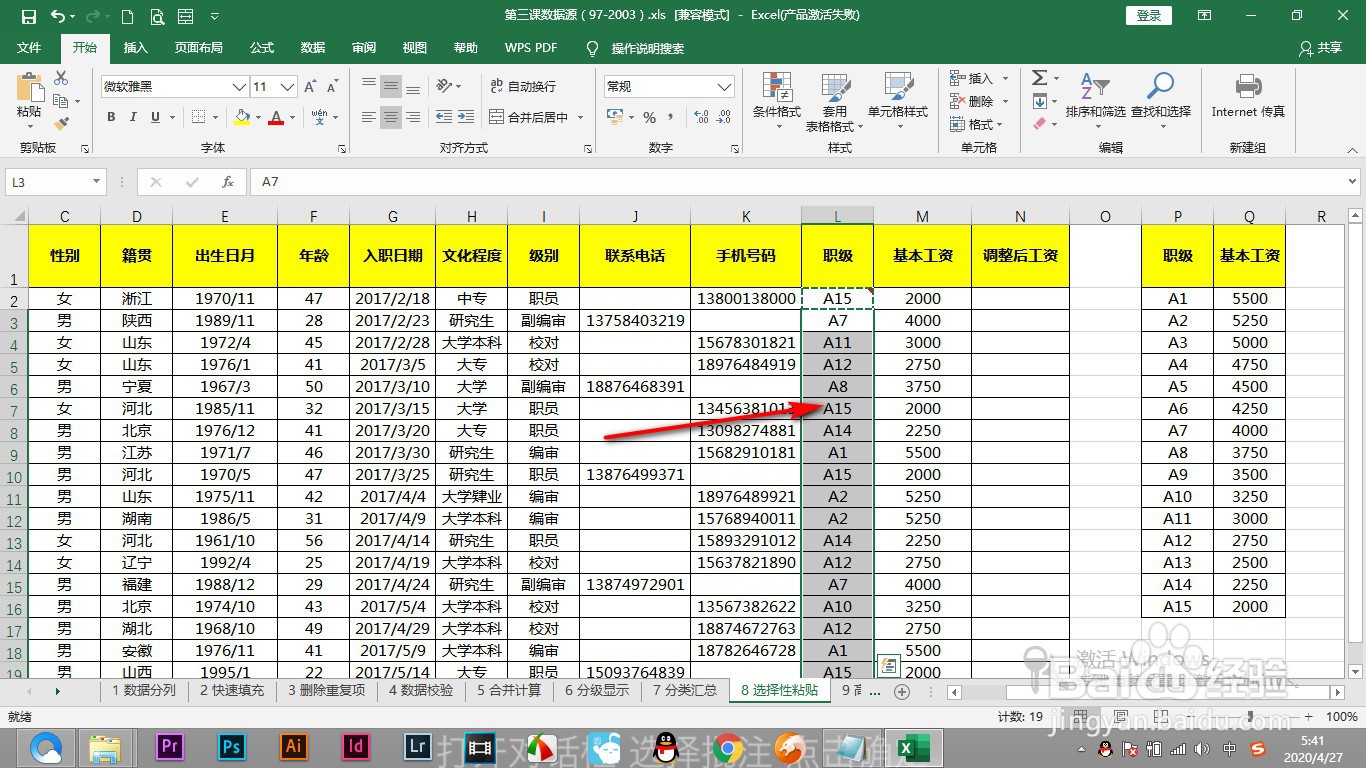Image resolution: width=1366 pixels, height=768 pixels.
Task: Switch to the 插入 ribbon tab
Action: click(x=136, y=47)
